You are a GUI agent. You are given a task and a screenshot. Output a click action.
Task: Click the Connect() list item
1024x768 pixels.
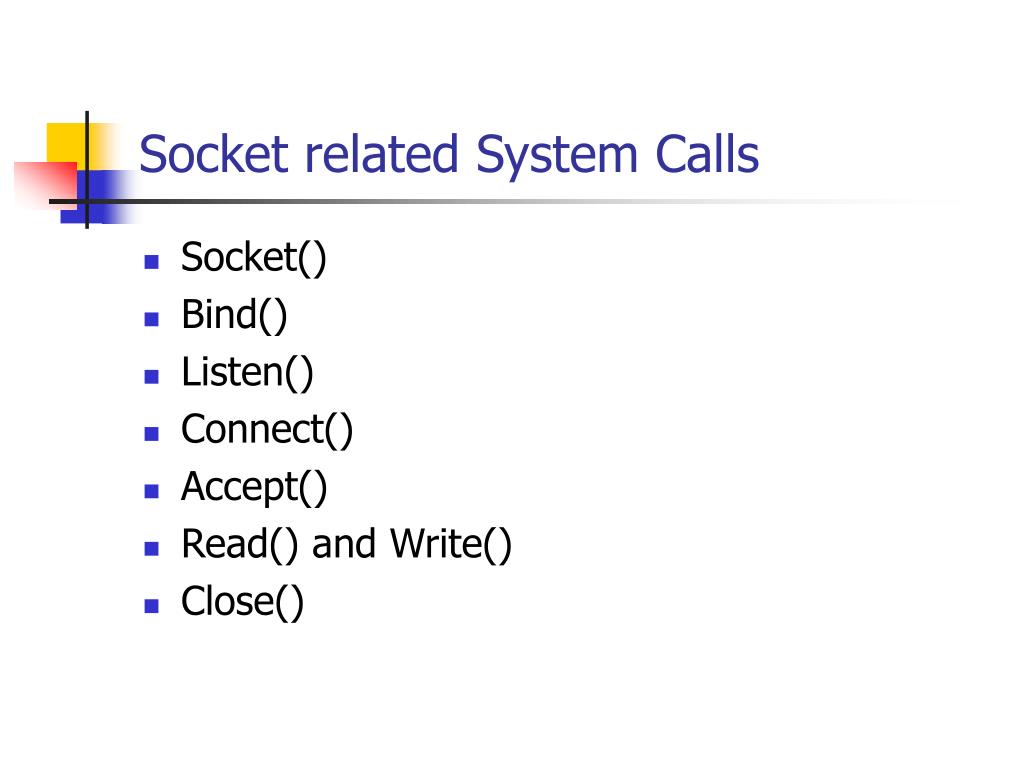[266, 430]
